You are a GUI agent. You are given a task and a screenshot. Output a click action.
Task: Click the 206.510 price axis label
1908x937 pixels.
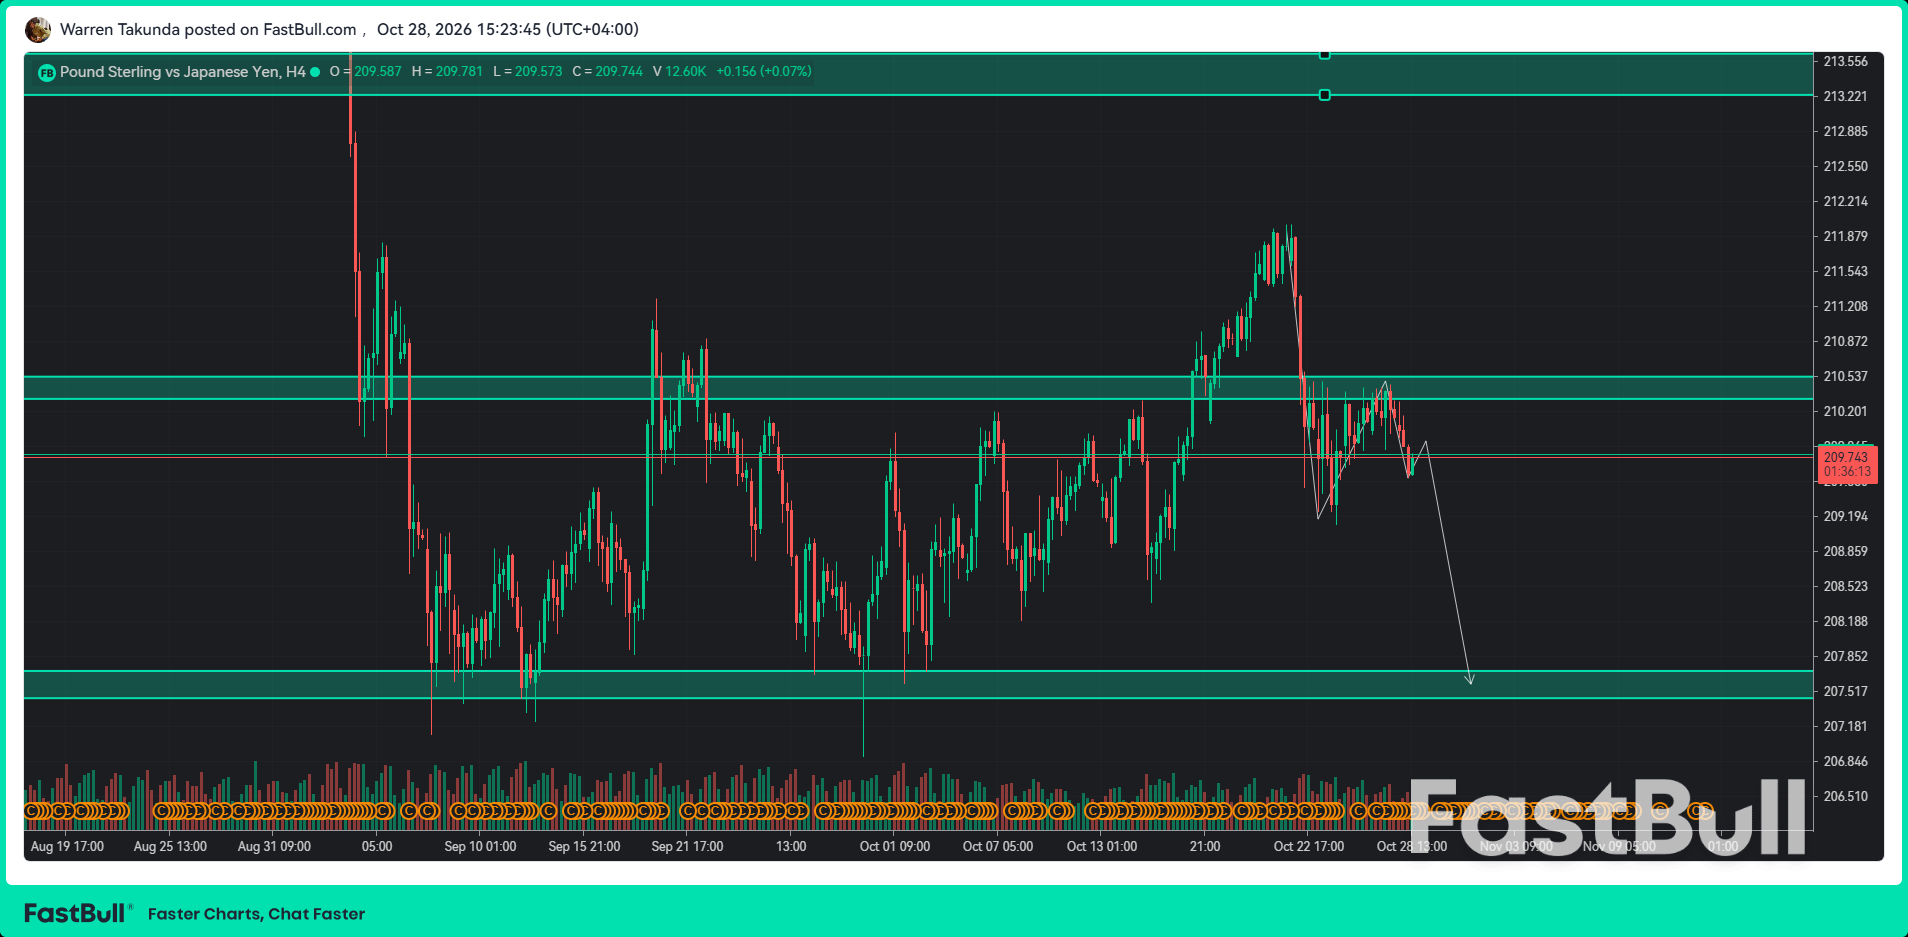(1846, 796)
